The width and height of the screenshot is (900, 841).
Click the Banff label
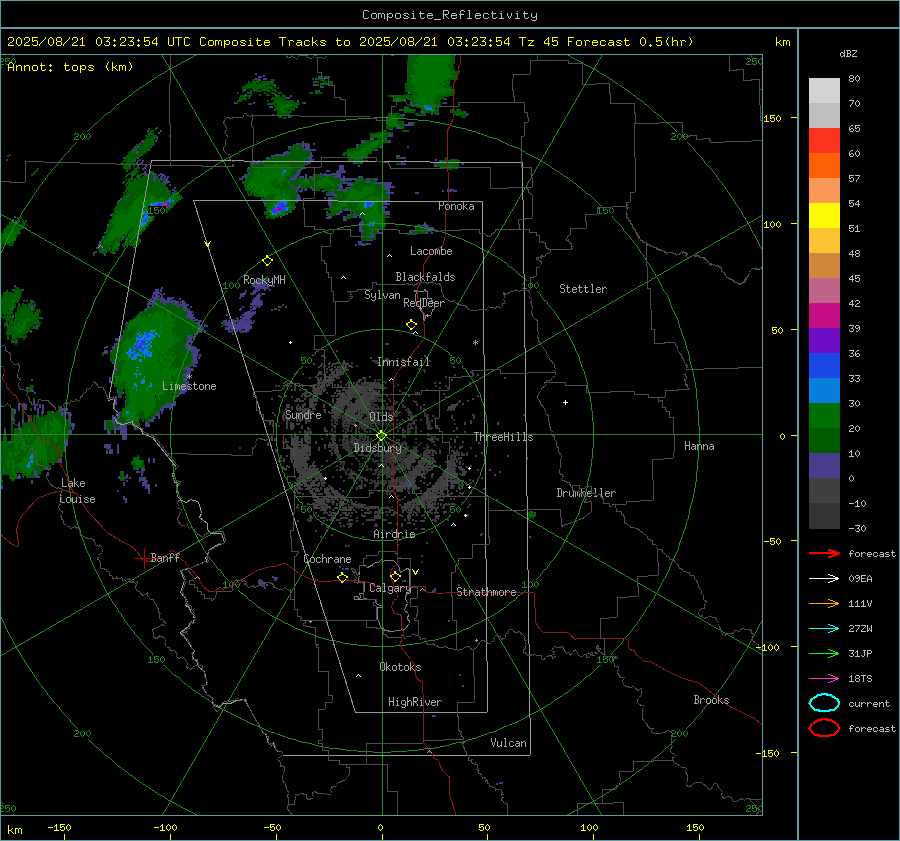[x=165, y=557]
